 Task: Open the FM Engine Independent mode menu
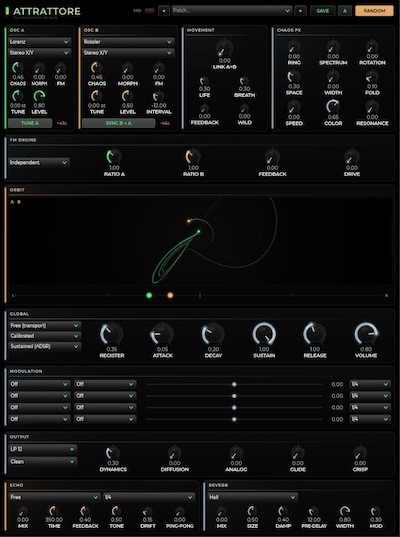pyautogui.click(x=39, y=162)
